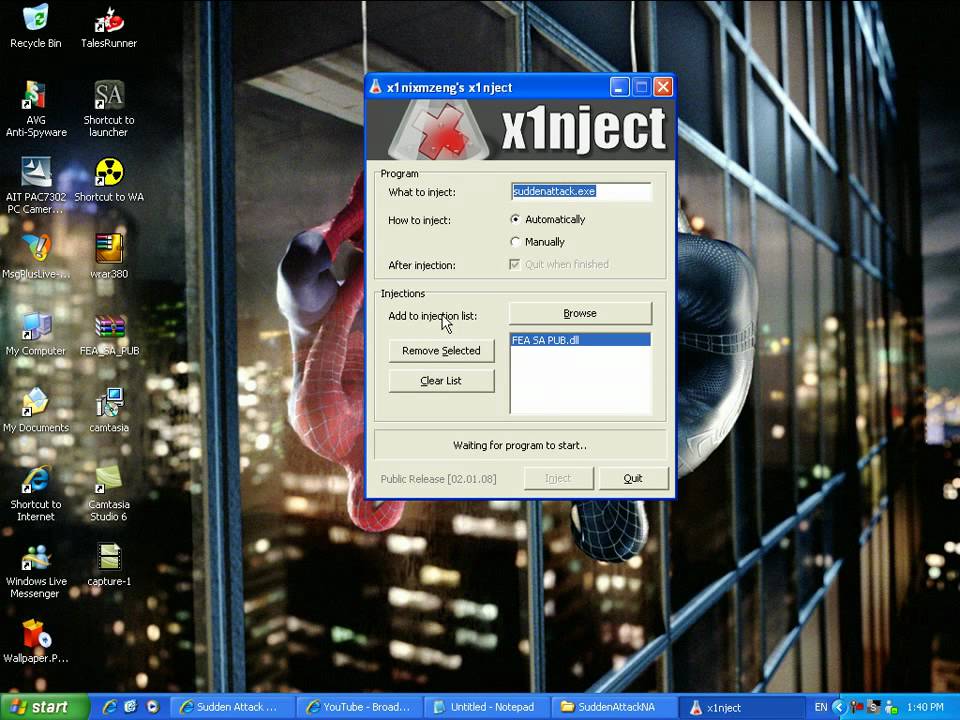Switch to Sudden Attack taskbar window
Screen dimensions: 960x720
pyautogui.click(x=232, y=707)
